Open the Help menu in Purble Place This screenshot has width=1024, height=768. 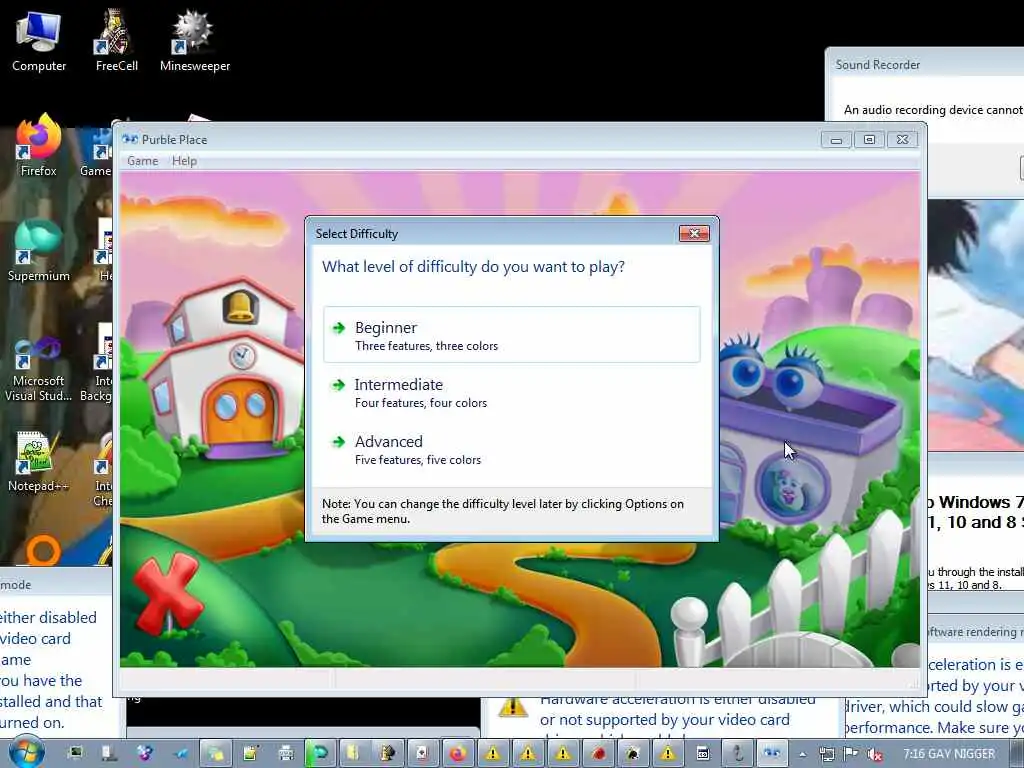coord(184,161)
